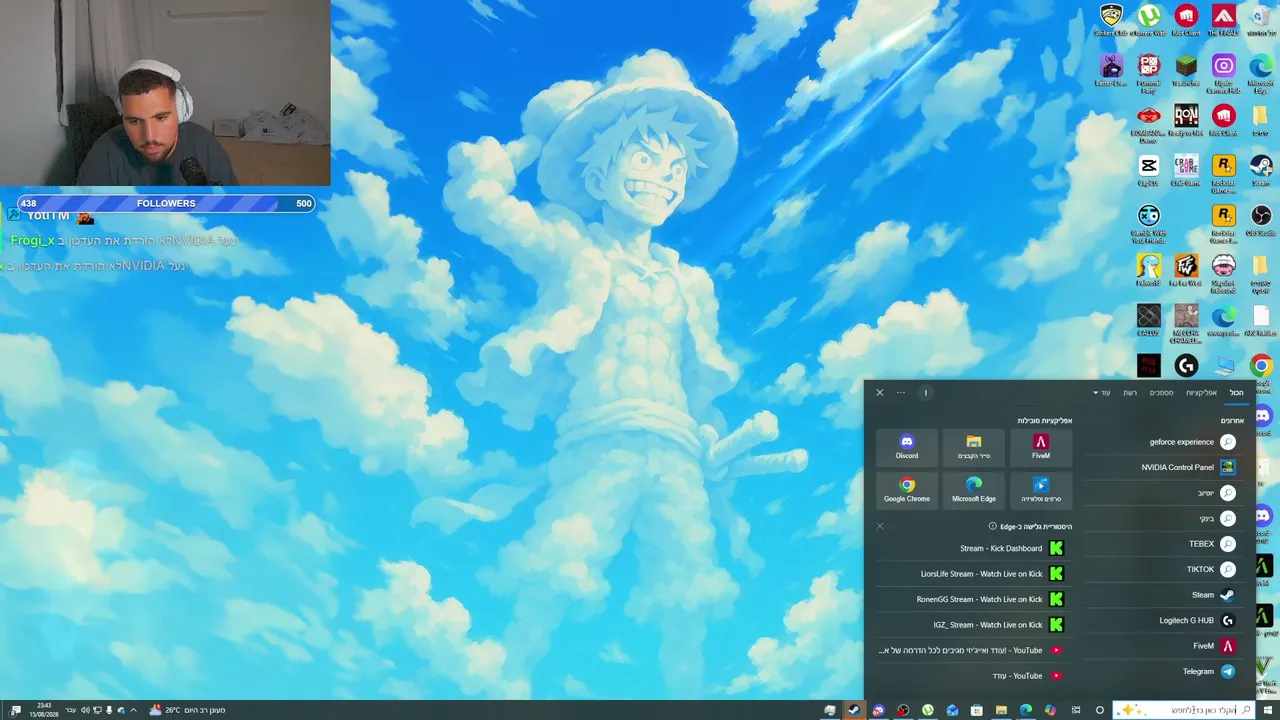Open Google Chrome tile in search panel
Screen dimensions: 1280x720
tap(907, 490)
